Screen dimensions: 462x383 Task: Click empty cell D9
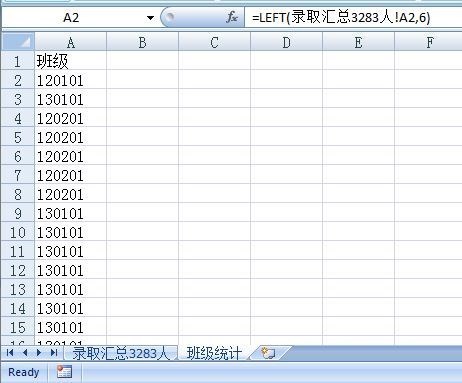point(286,213)
